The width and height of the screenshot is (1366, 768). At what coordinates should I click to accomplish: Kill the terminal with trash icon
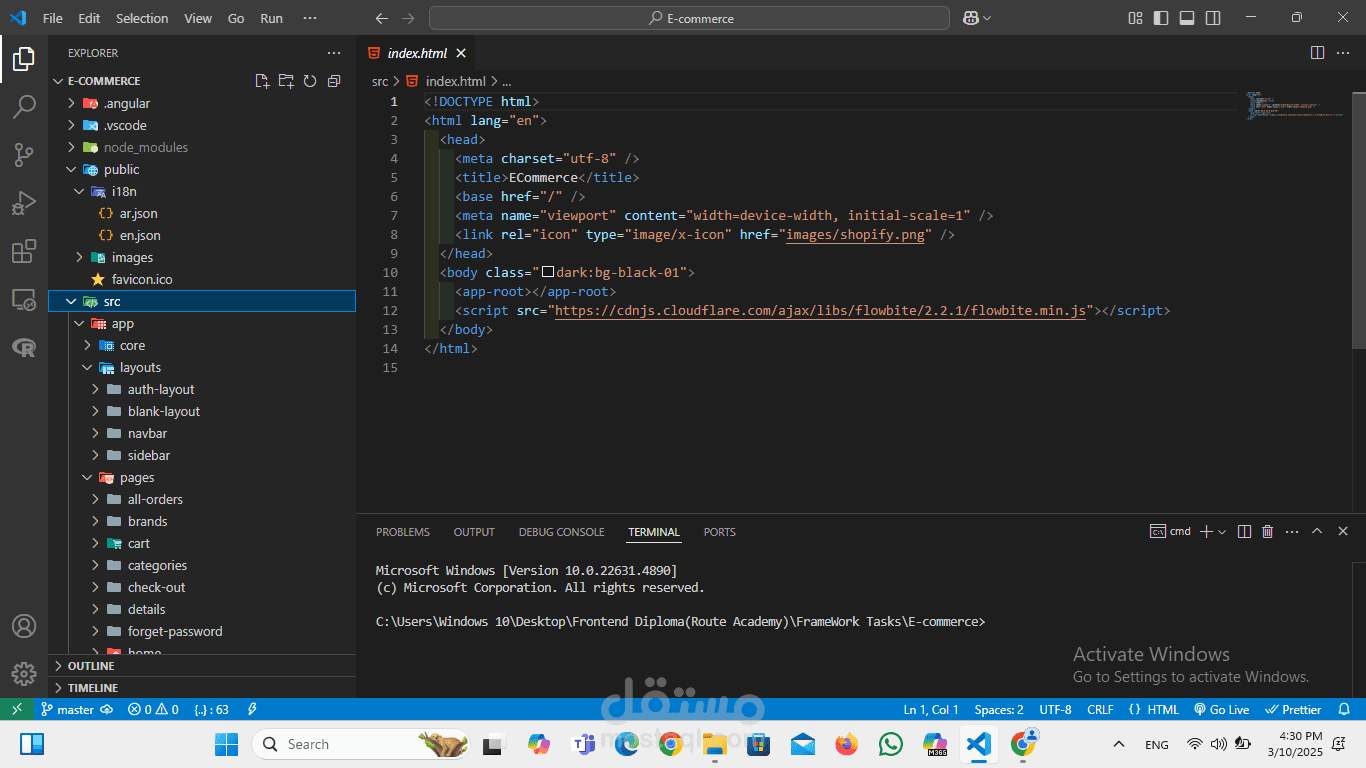click(1268, 532)
